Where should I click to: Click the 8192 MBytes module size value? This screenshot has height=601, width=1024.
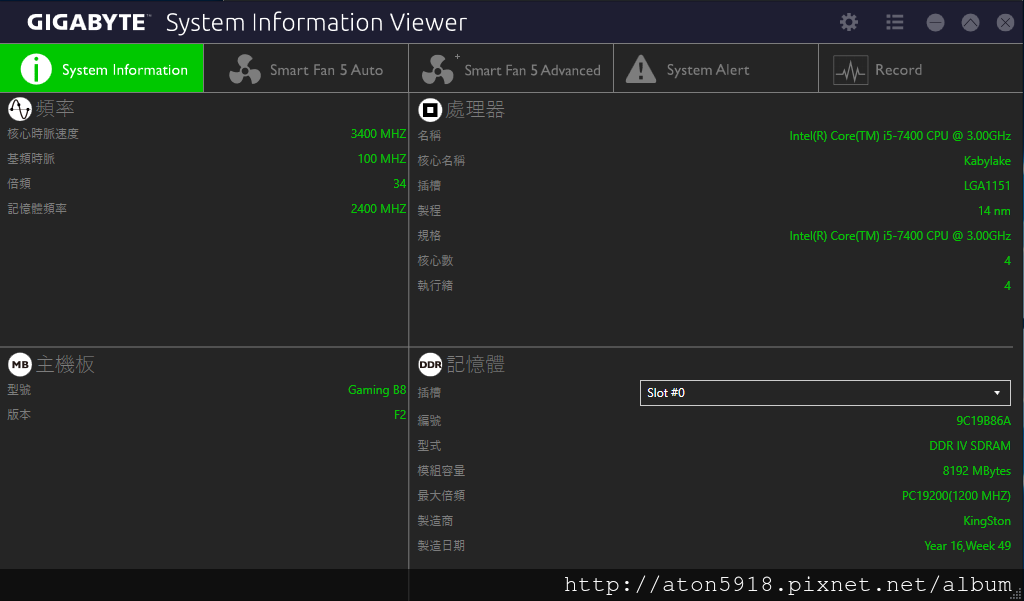point(976,471)
